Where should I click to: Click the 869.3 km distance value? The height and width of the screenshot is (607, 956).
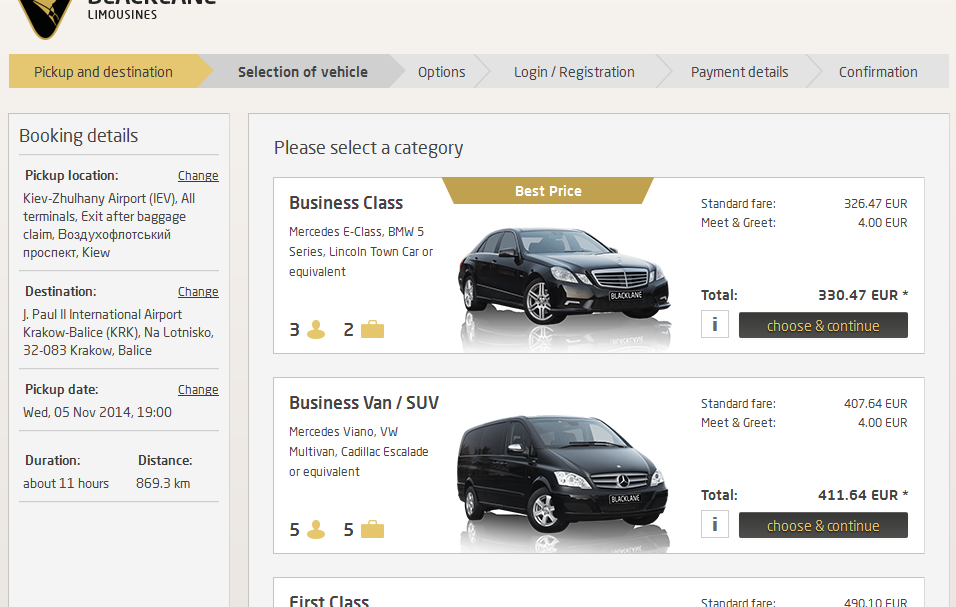click(163, 483)
